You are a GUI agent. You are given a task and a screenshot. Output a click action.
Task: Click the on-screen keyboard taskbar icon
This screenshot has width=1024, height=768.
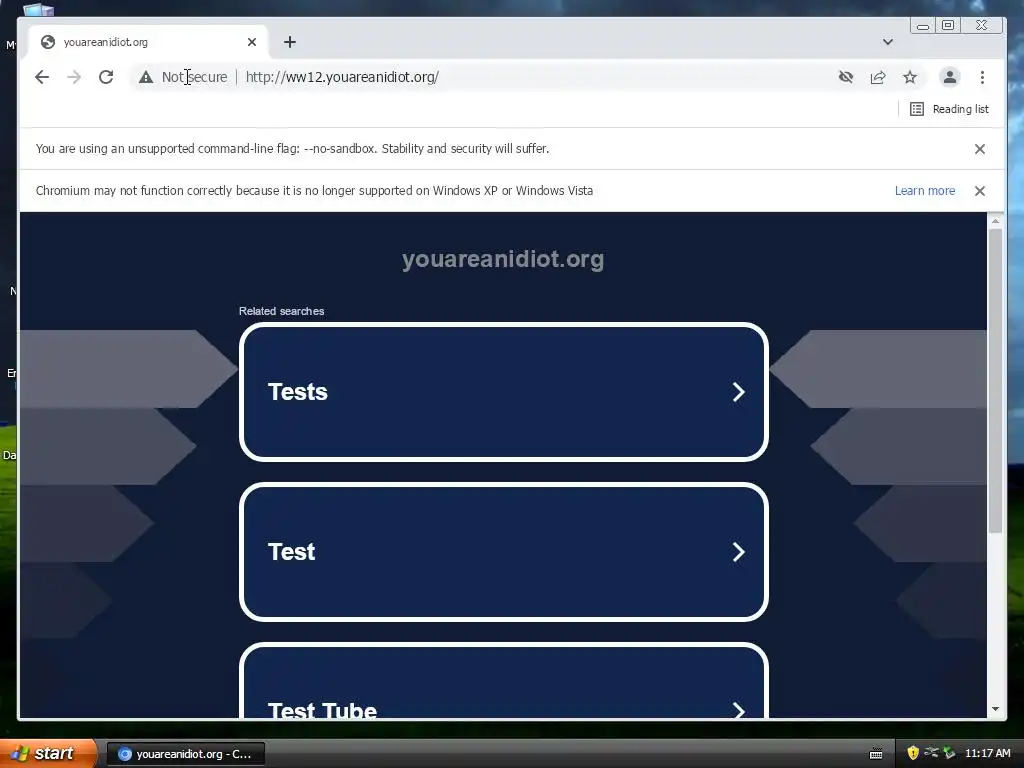coord(876,754)
